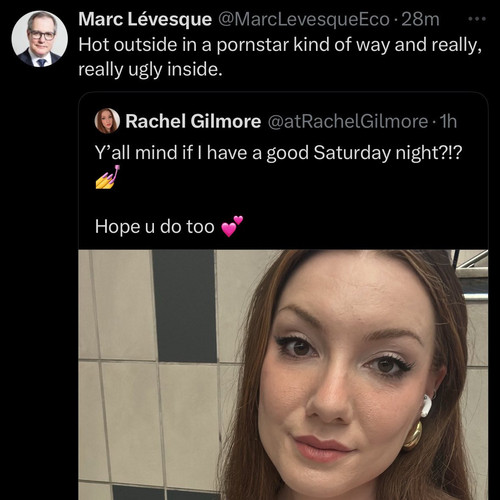Open Marc Lévesque's profile picture
Image resolution: width=500 pixels, height=500 pixels.
[40, 39]
